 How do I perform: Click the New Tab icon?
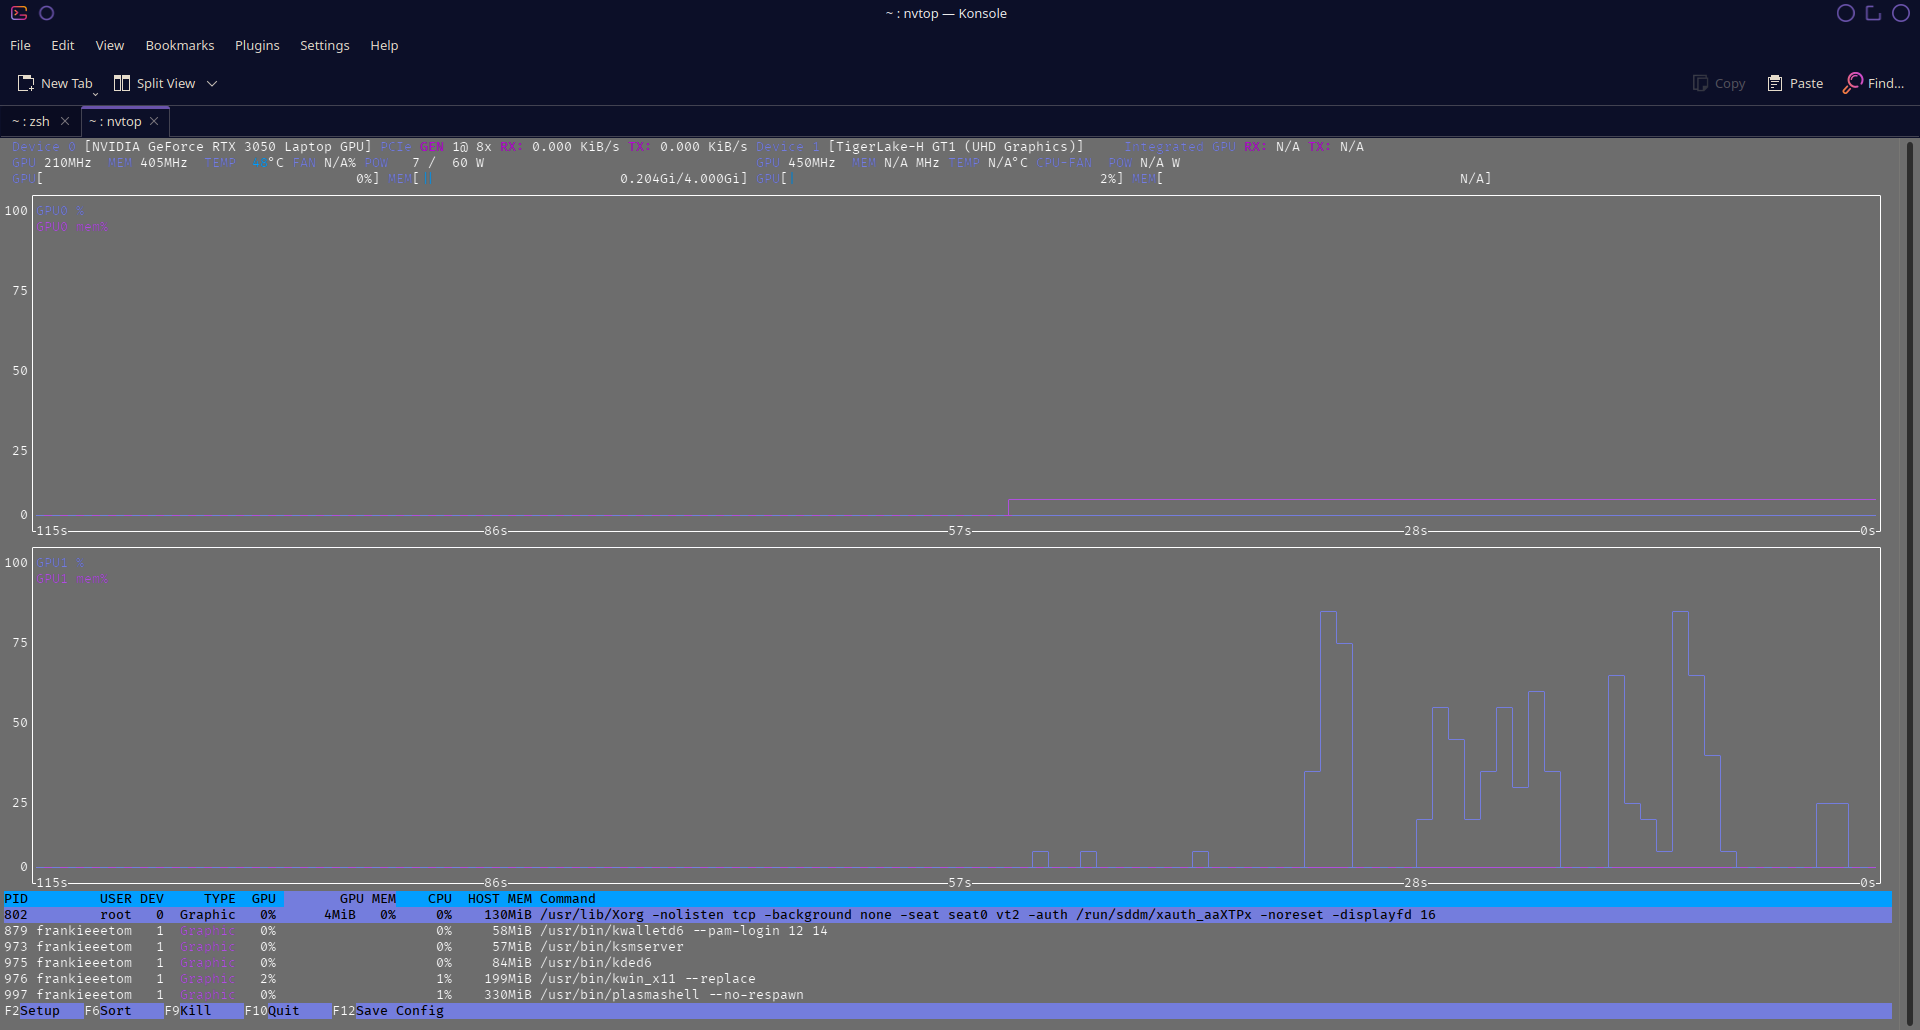coord(27,83)
